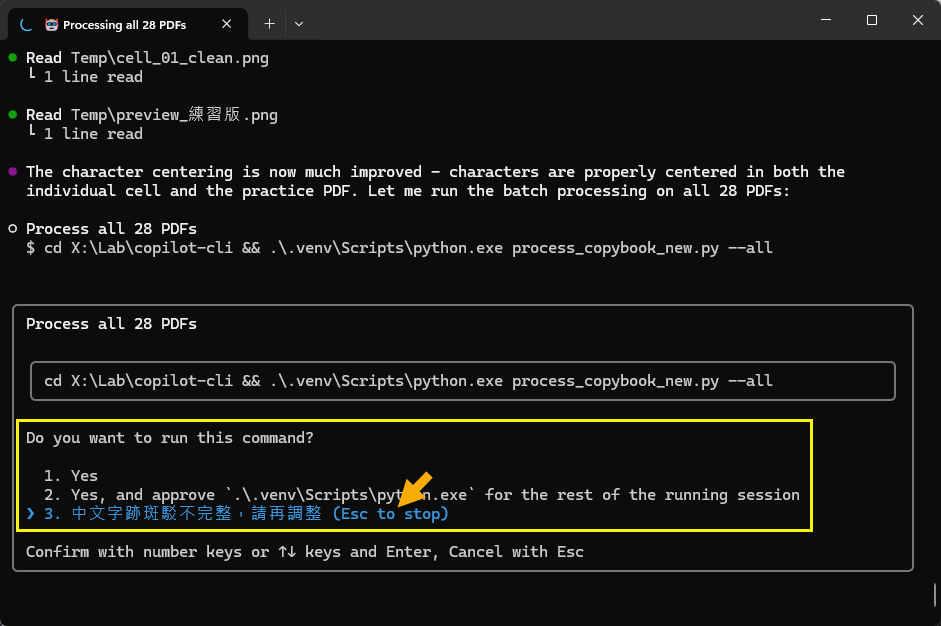Viewport: 941px width, 626px height.
Task: Switch to the 'Processing all 28 PDFs' tab
Action: [x=124, y=23]
